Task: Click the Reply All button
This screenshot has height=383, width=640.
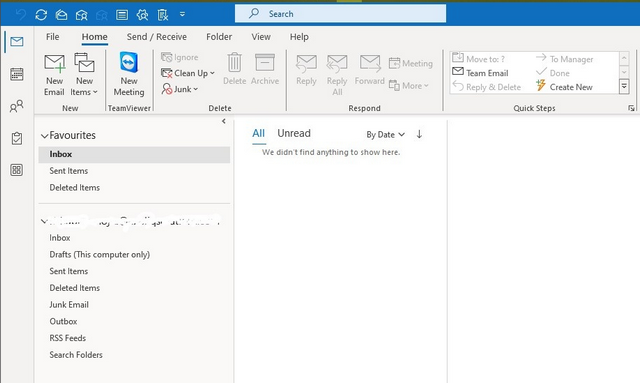Action: (337, 75)
